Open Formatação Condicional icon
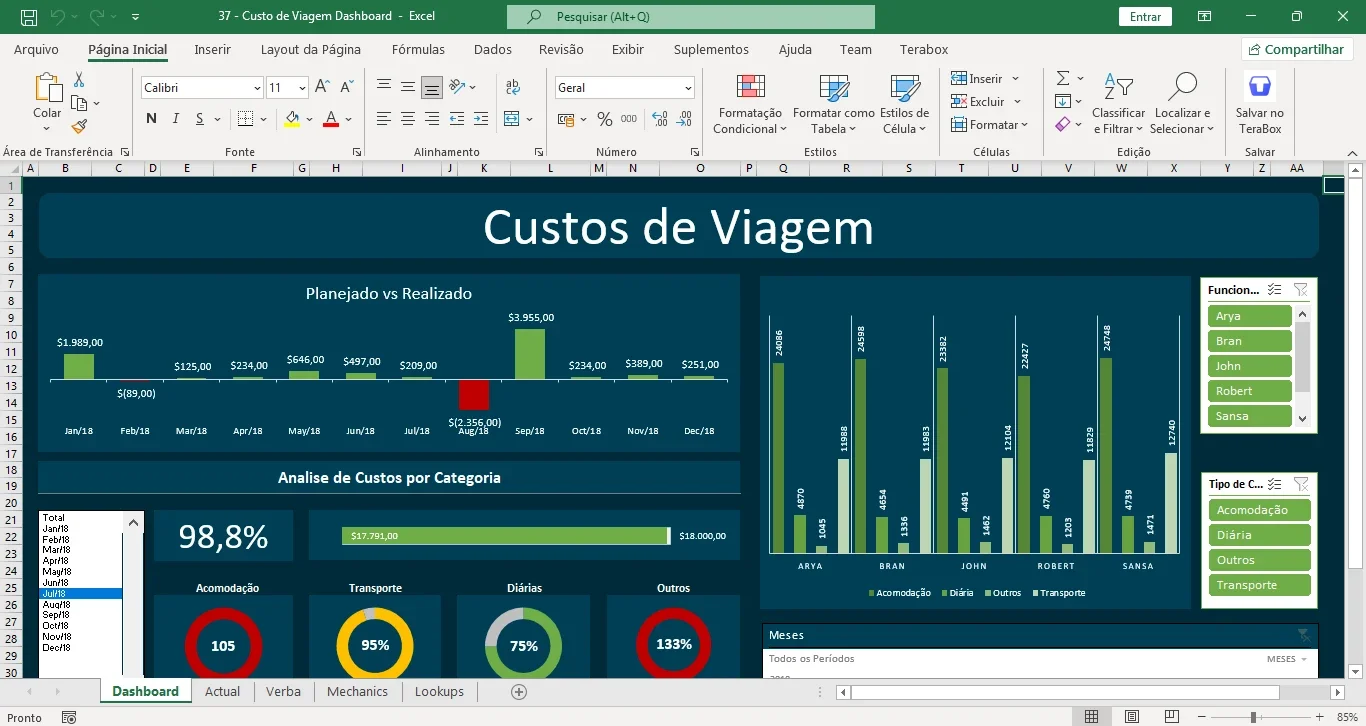The width and height of the screenshot is (1366, 726). (x=750, y=87)
